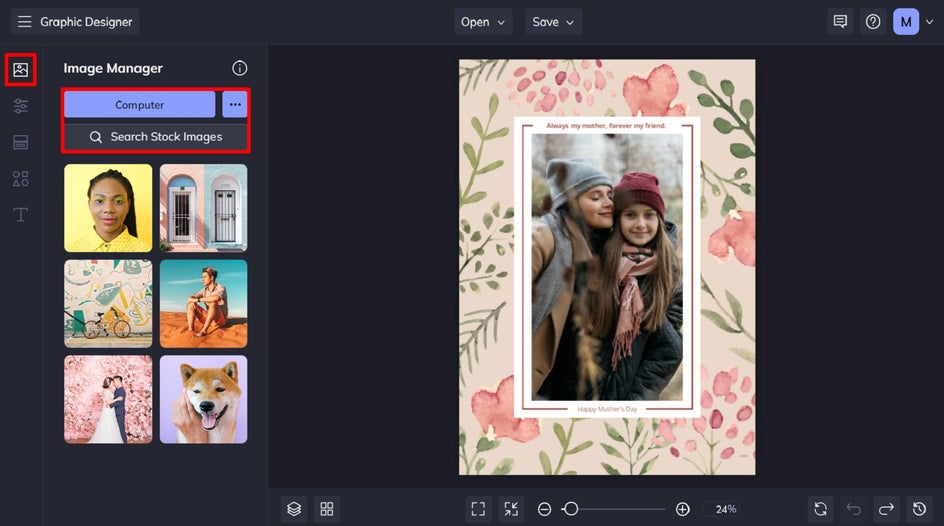Viewport: 944px width, 526px height.
Task: Select the 'Always my mother, forever my friend.' text
Action: 606,126
